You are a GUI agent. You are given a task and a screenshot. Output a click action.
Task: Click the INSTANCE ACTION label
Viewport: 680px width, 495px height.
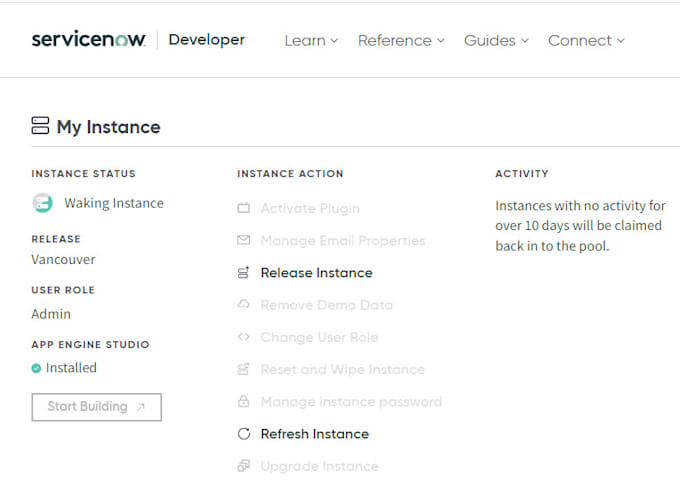[x=290, y=174]
